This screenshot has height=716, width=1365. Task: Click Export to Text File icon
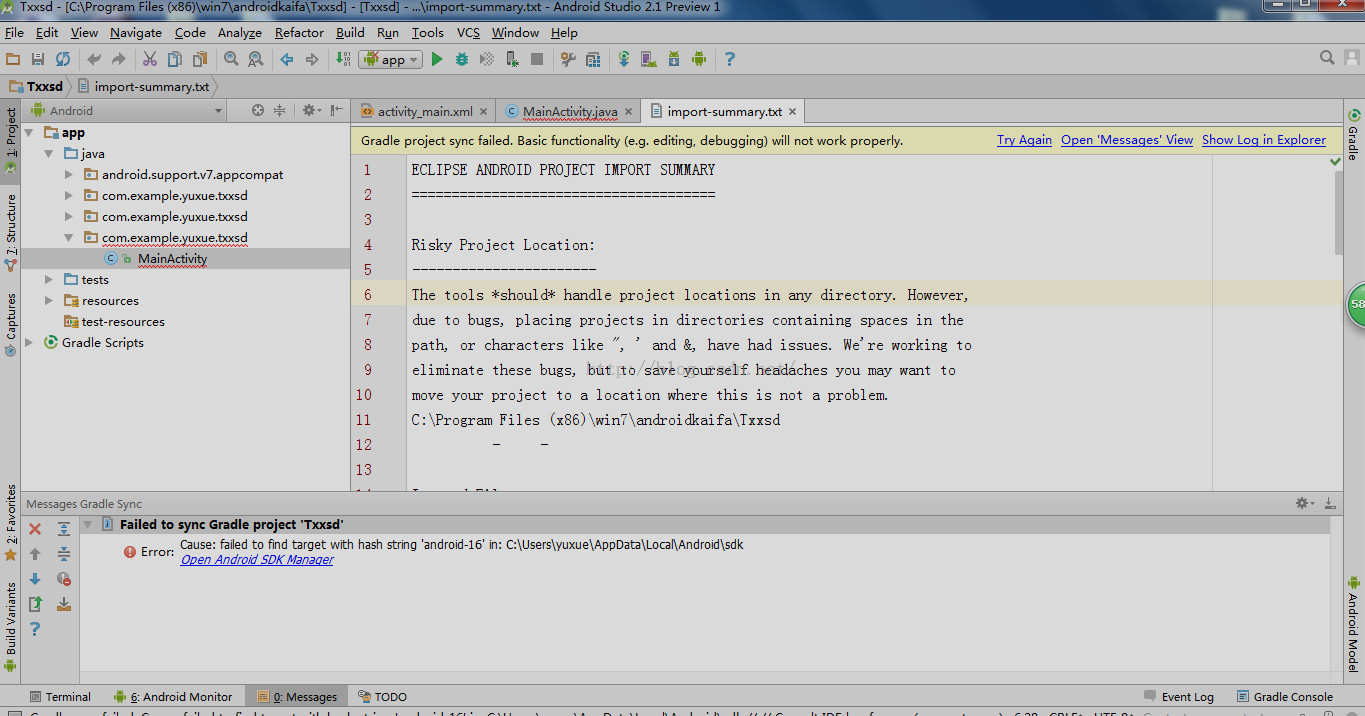(35, 604)
